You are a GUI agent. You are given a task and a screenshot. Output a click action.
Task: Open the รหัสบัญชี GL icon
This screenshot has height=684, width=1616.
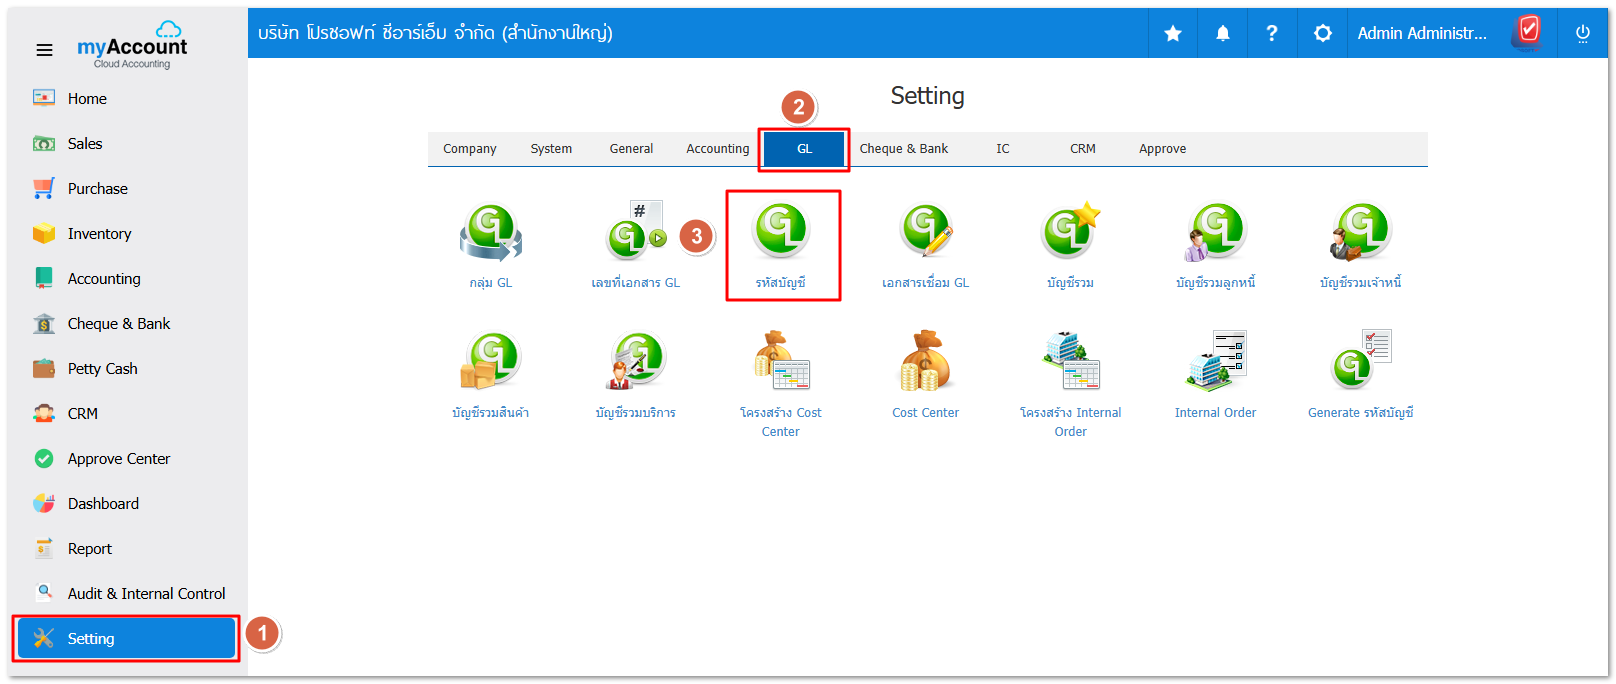[x=781, y=233]
